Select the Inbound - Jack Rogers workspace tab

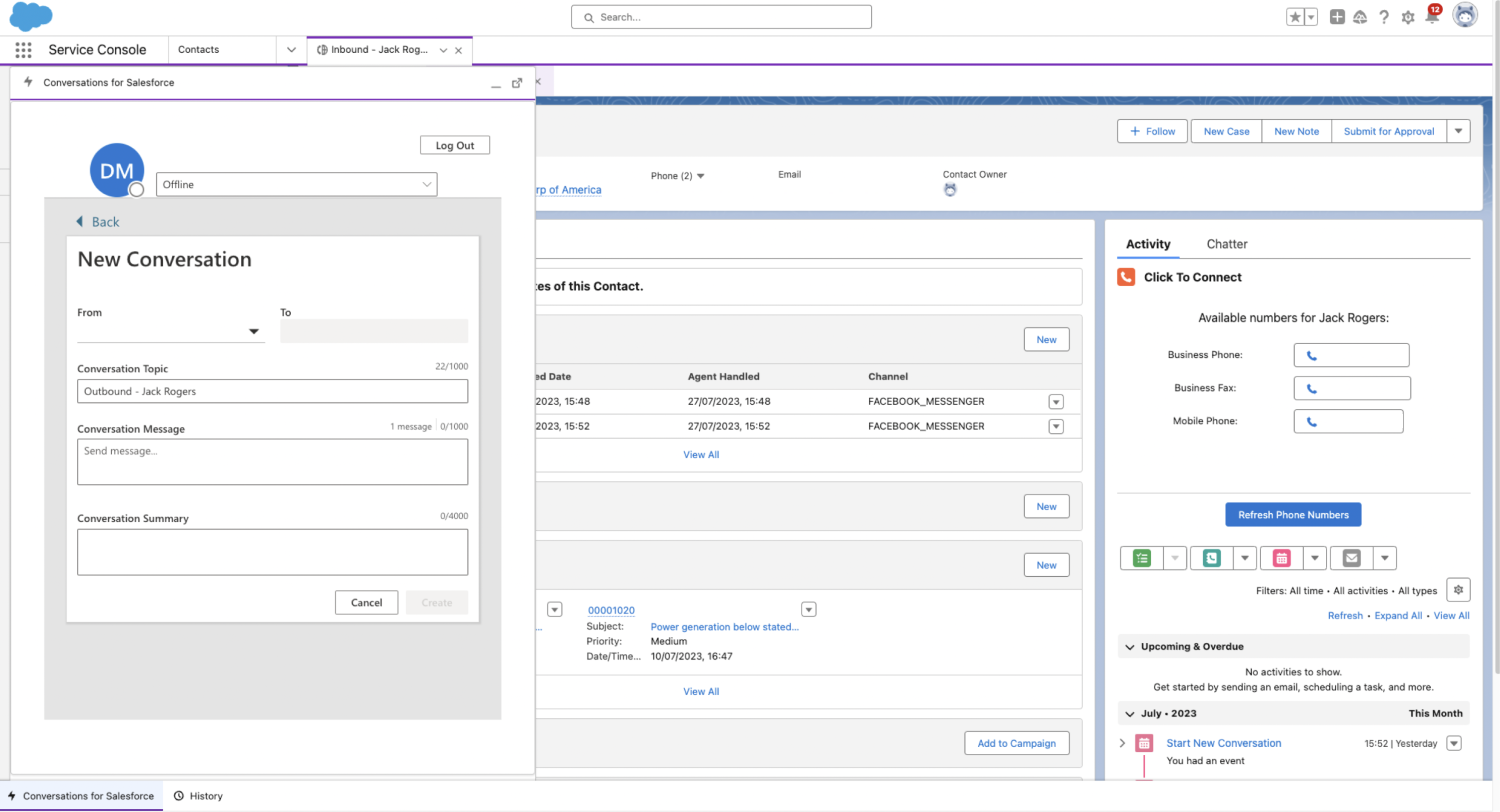pyautogui.click(x=378, y=50)
